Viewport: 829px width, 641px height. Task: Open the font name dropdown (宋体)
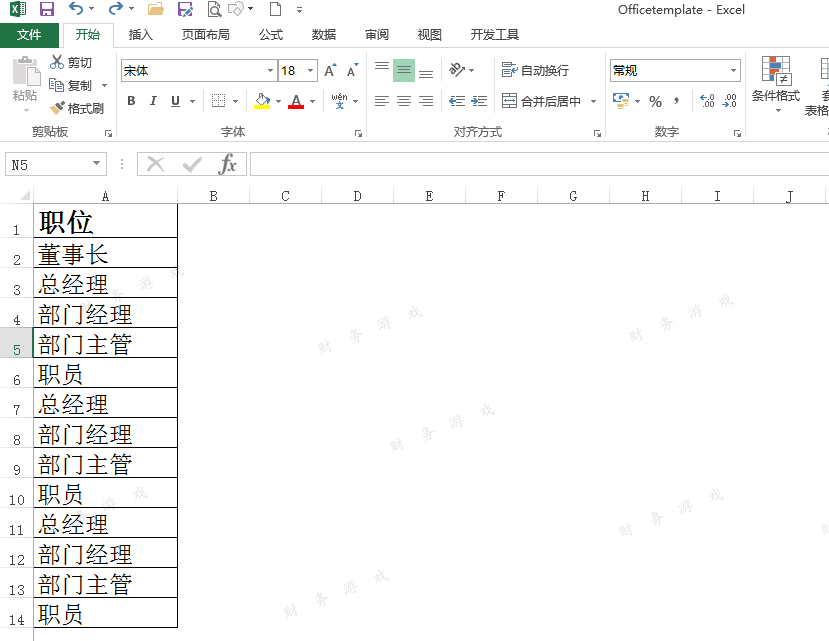[270, 70]
